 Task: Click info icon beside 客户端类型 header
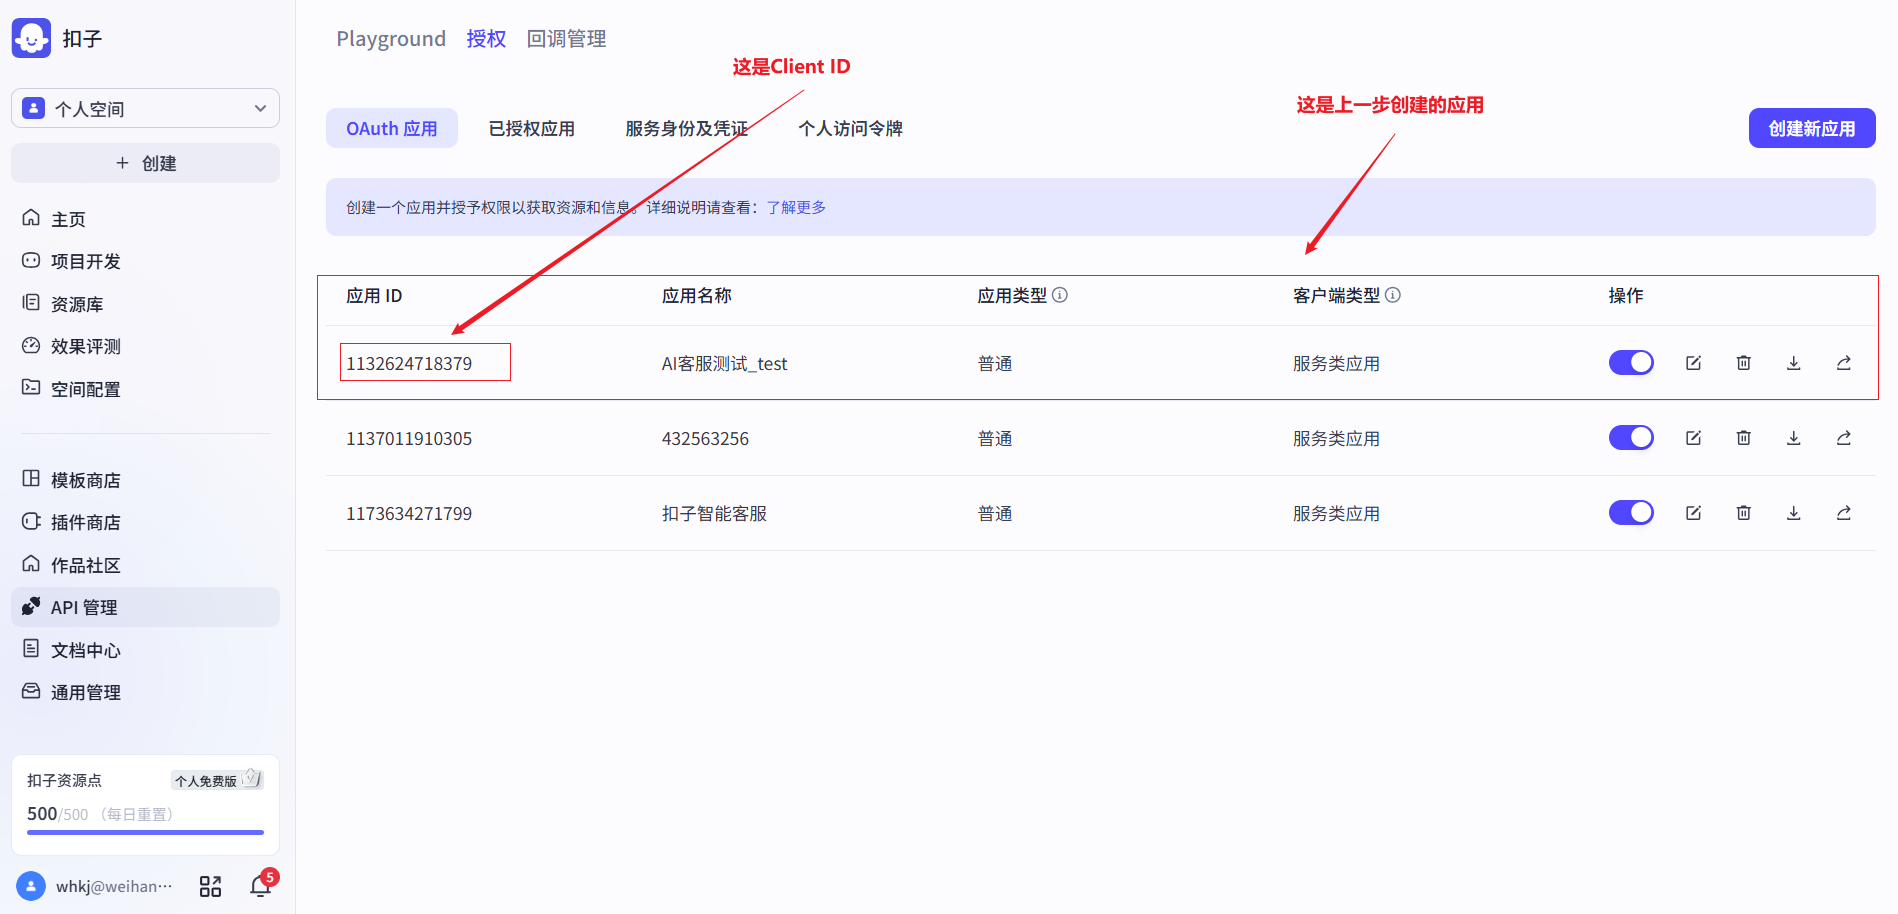tap(1392, 295)
